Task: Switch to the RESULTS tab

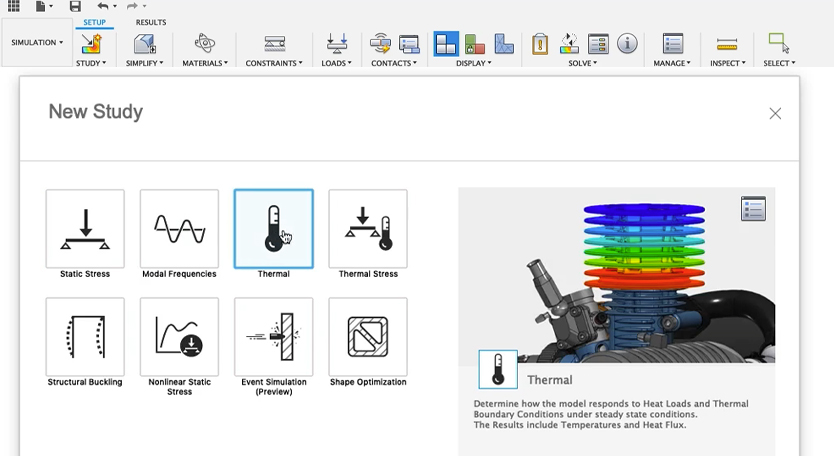Action: coord(151,22)
